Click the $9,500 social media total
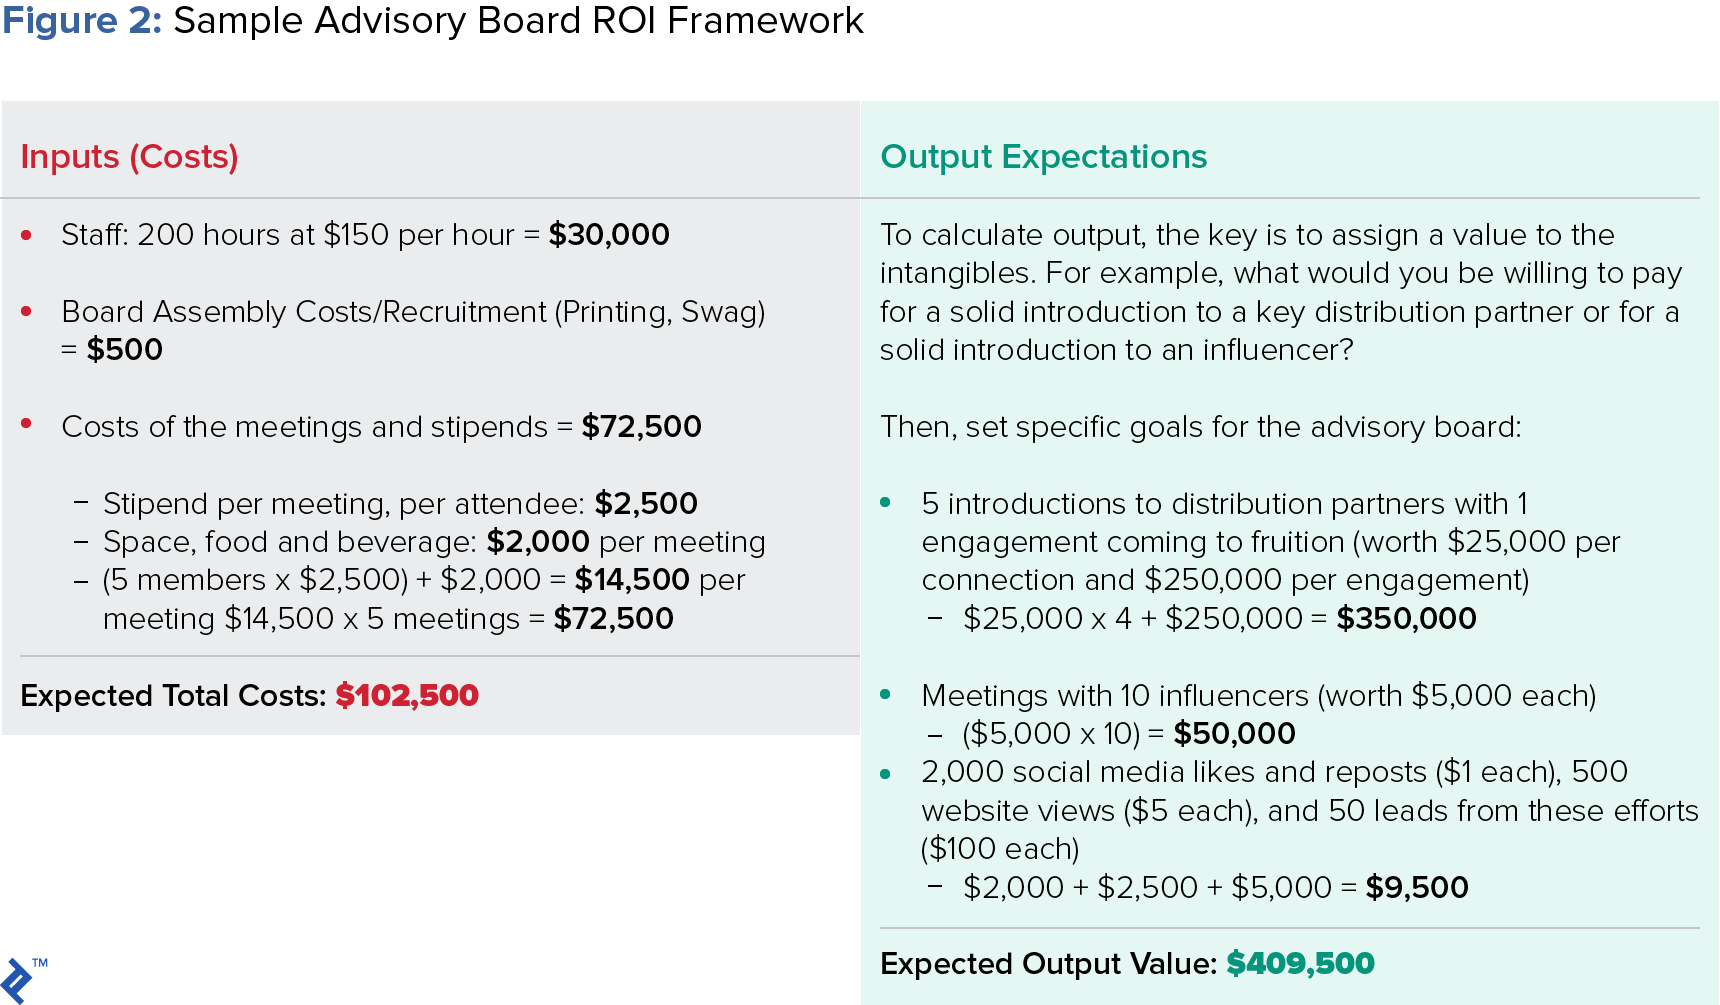The image size is (1720, 1005). click(x=1417, y=887)
